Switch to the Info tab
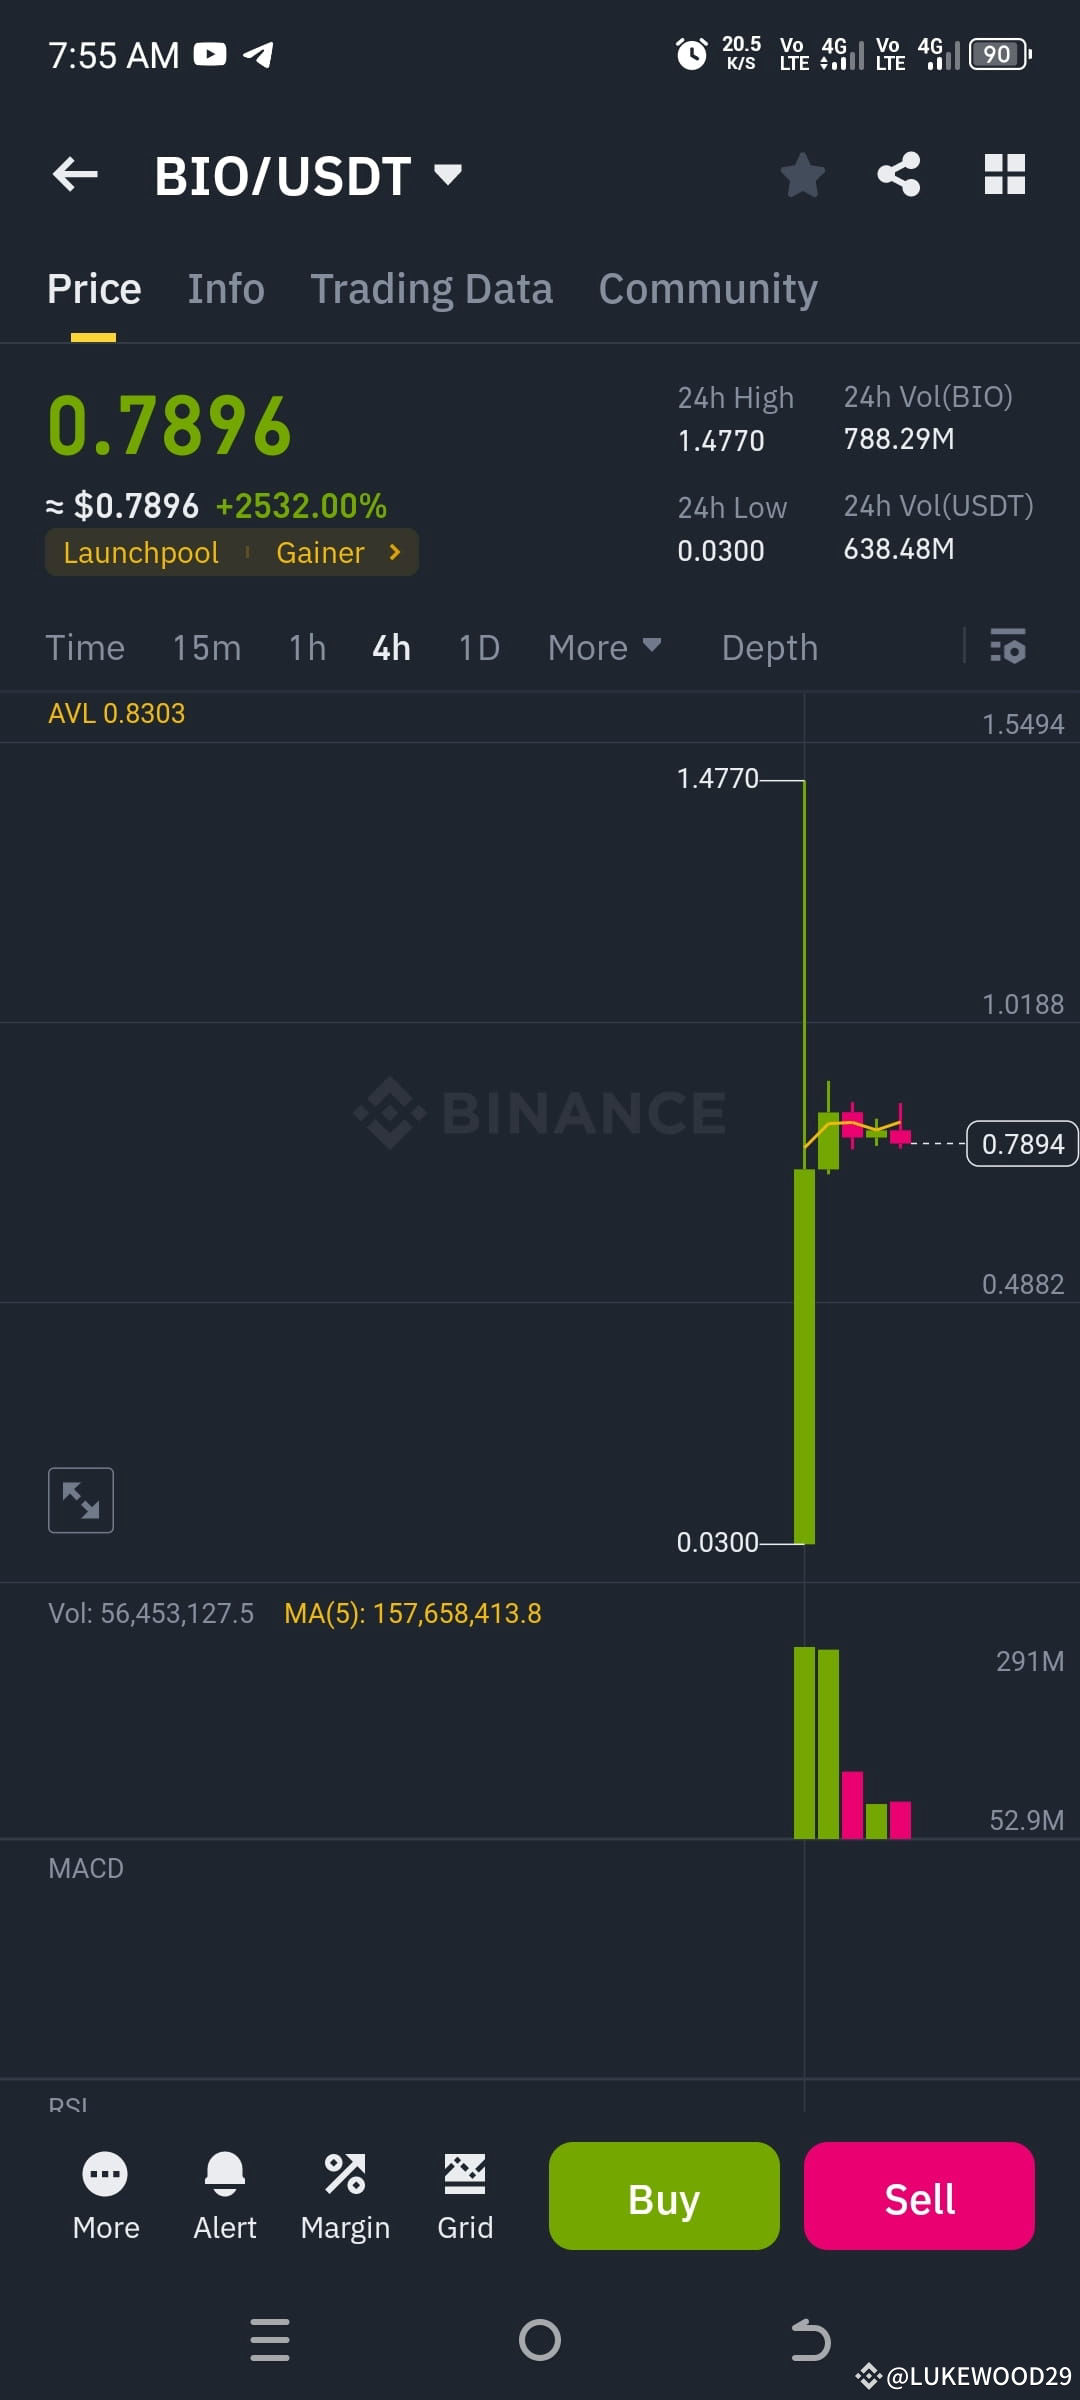1080x2400 pixels. (226, 288)
